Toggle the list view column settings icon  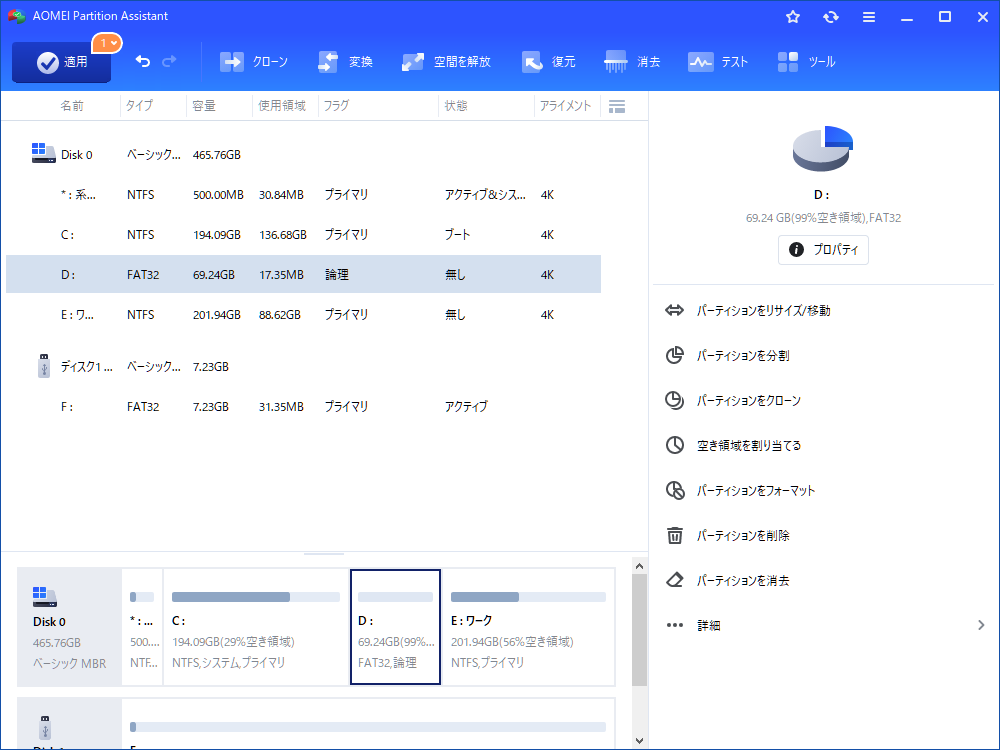pyautogui.click(x=617, y=107)
